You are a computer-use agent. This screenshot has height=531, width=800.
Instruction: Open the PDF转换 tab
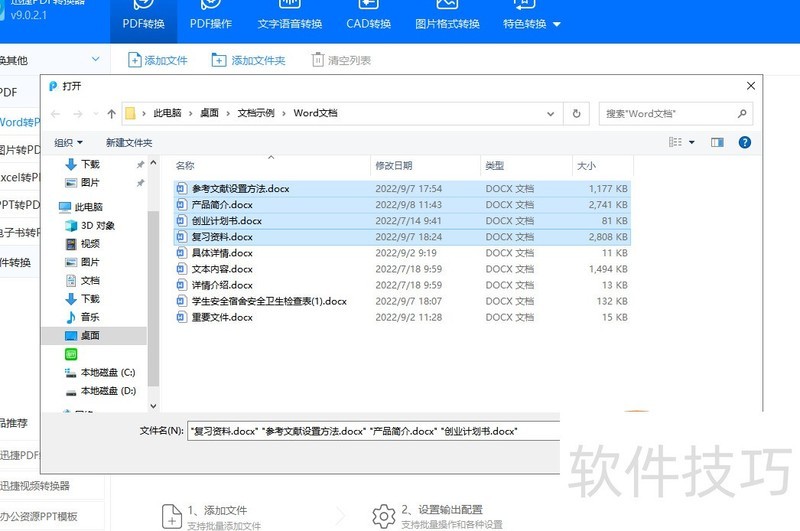point(143,20)
